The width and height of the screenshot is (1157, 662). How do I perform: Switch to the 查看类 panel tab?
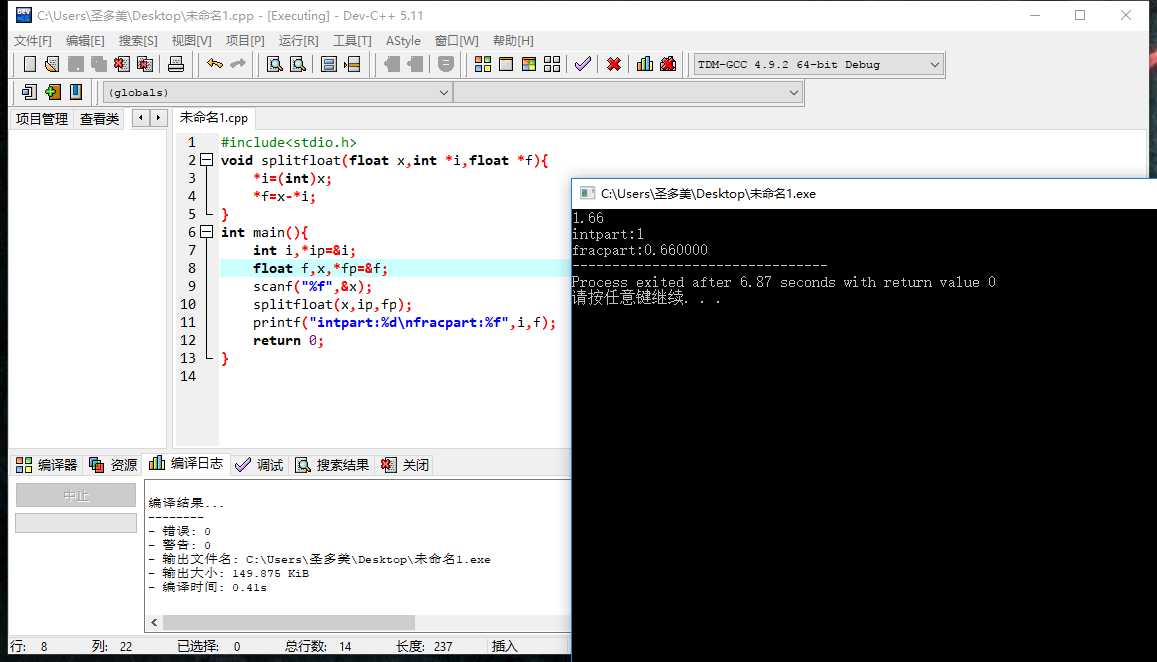pyautogui.click(x=99, y=119)
